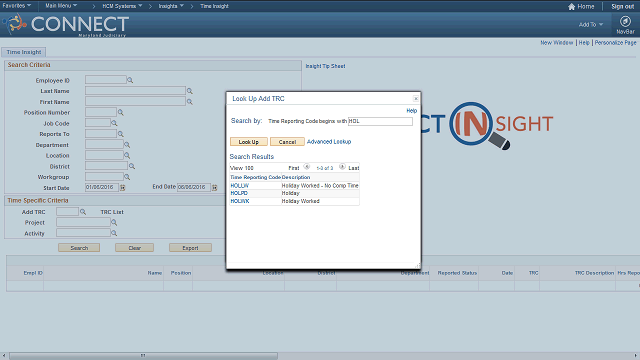Open the Project lookup magnifier

(x=114, y=222)
